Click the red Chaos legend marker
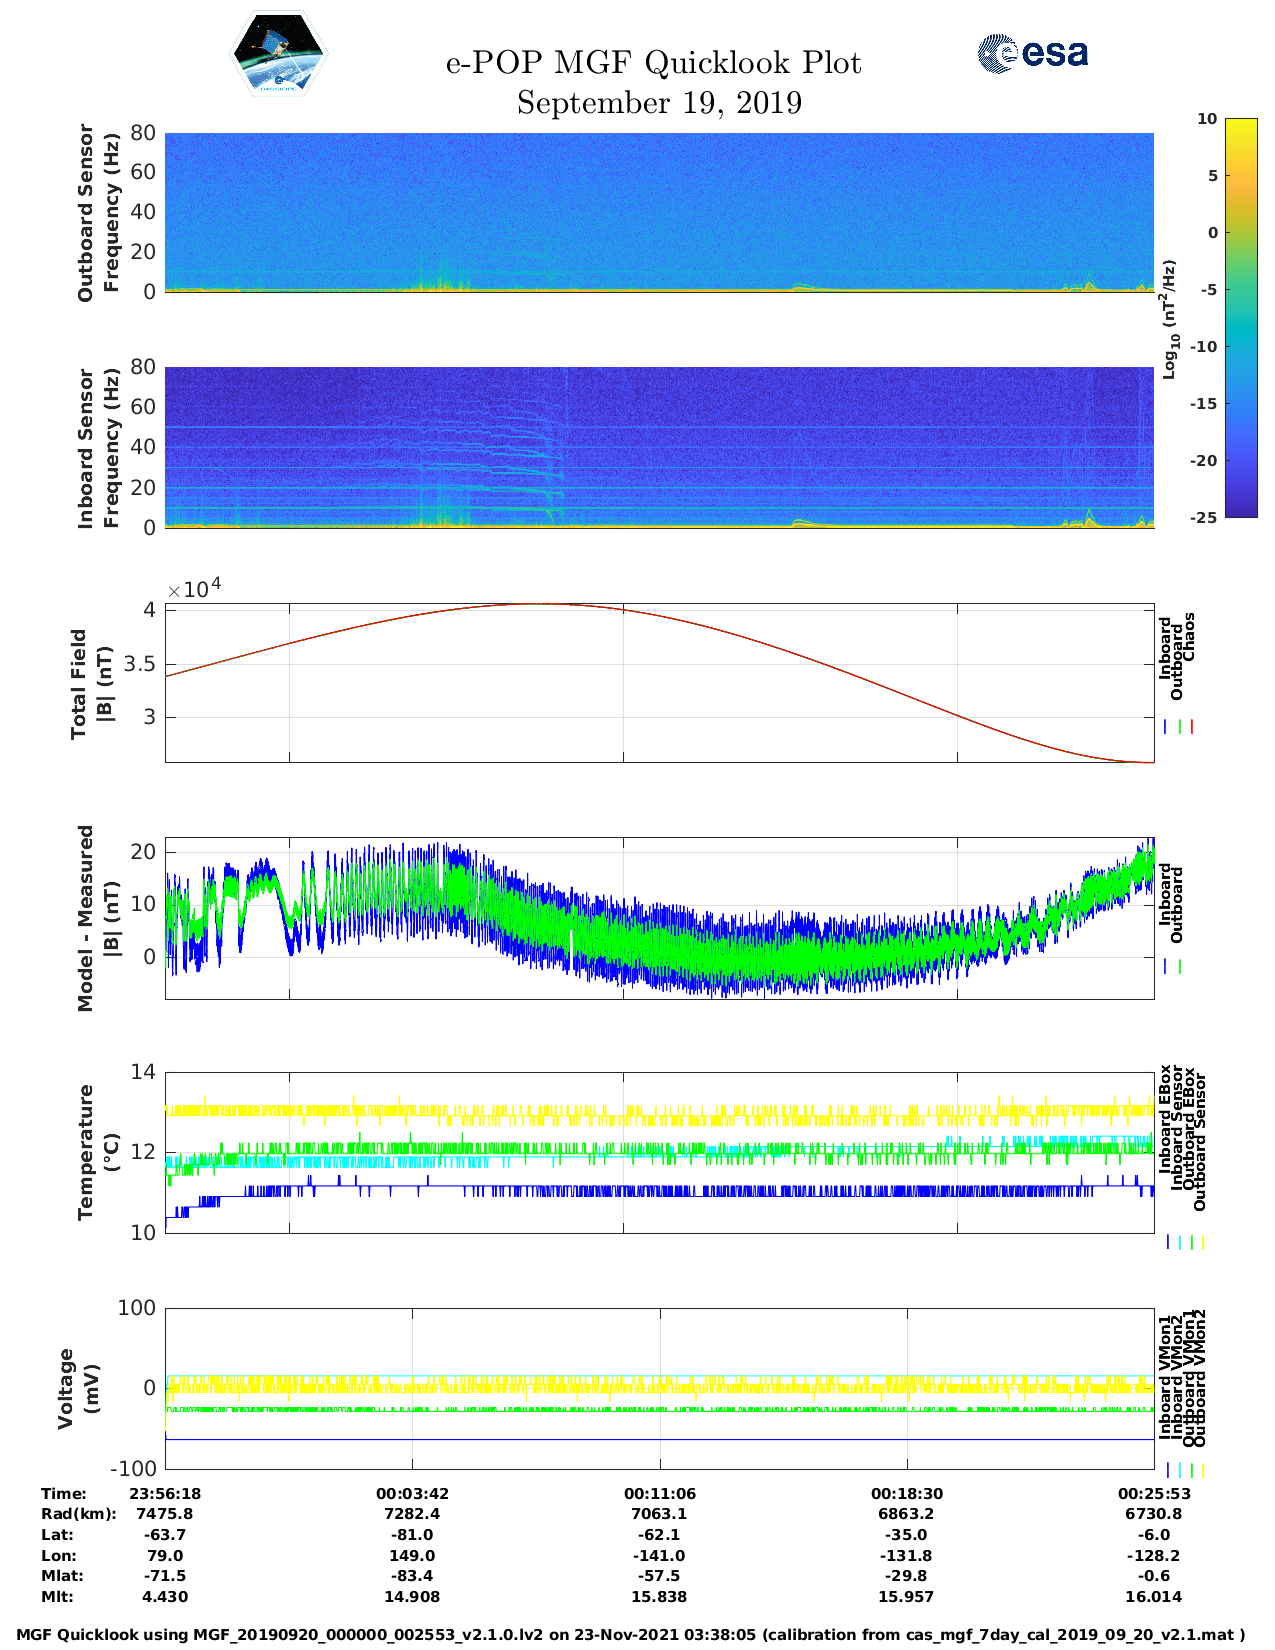 [x=1192, y=727]
